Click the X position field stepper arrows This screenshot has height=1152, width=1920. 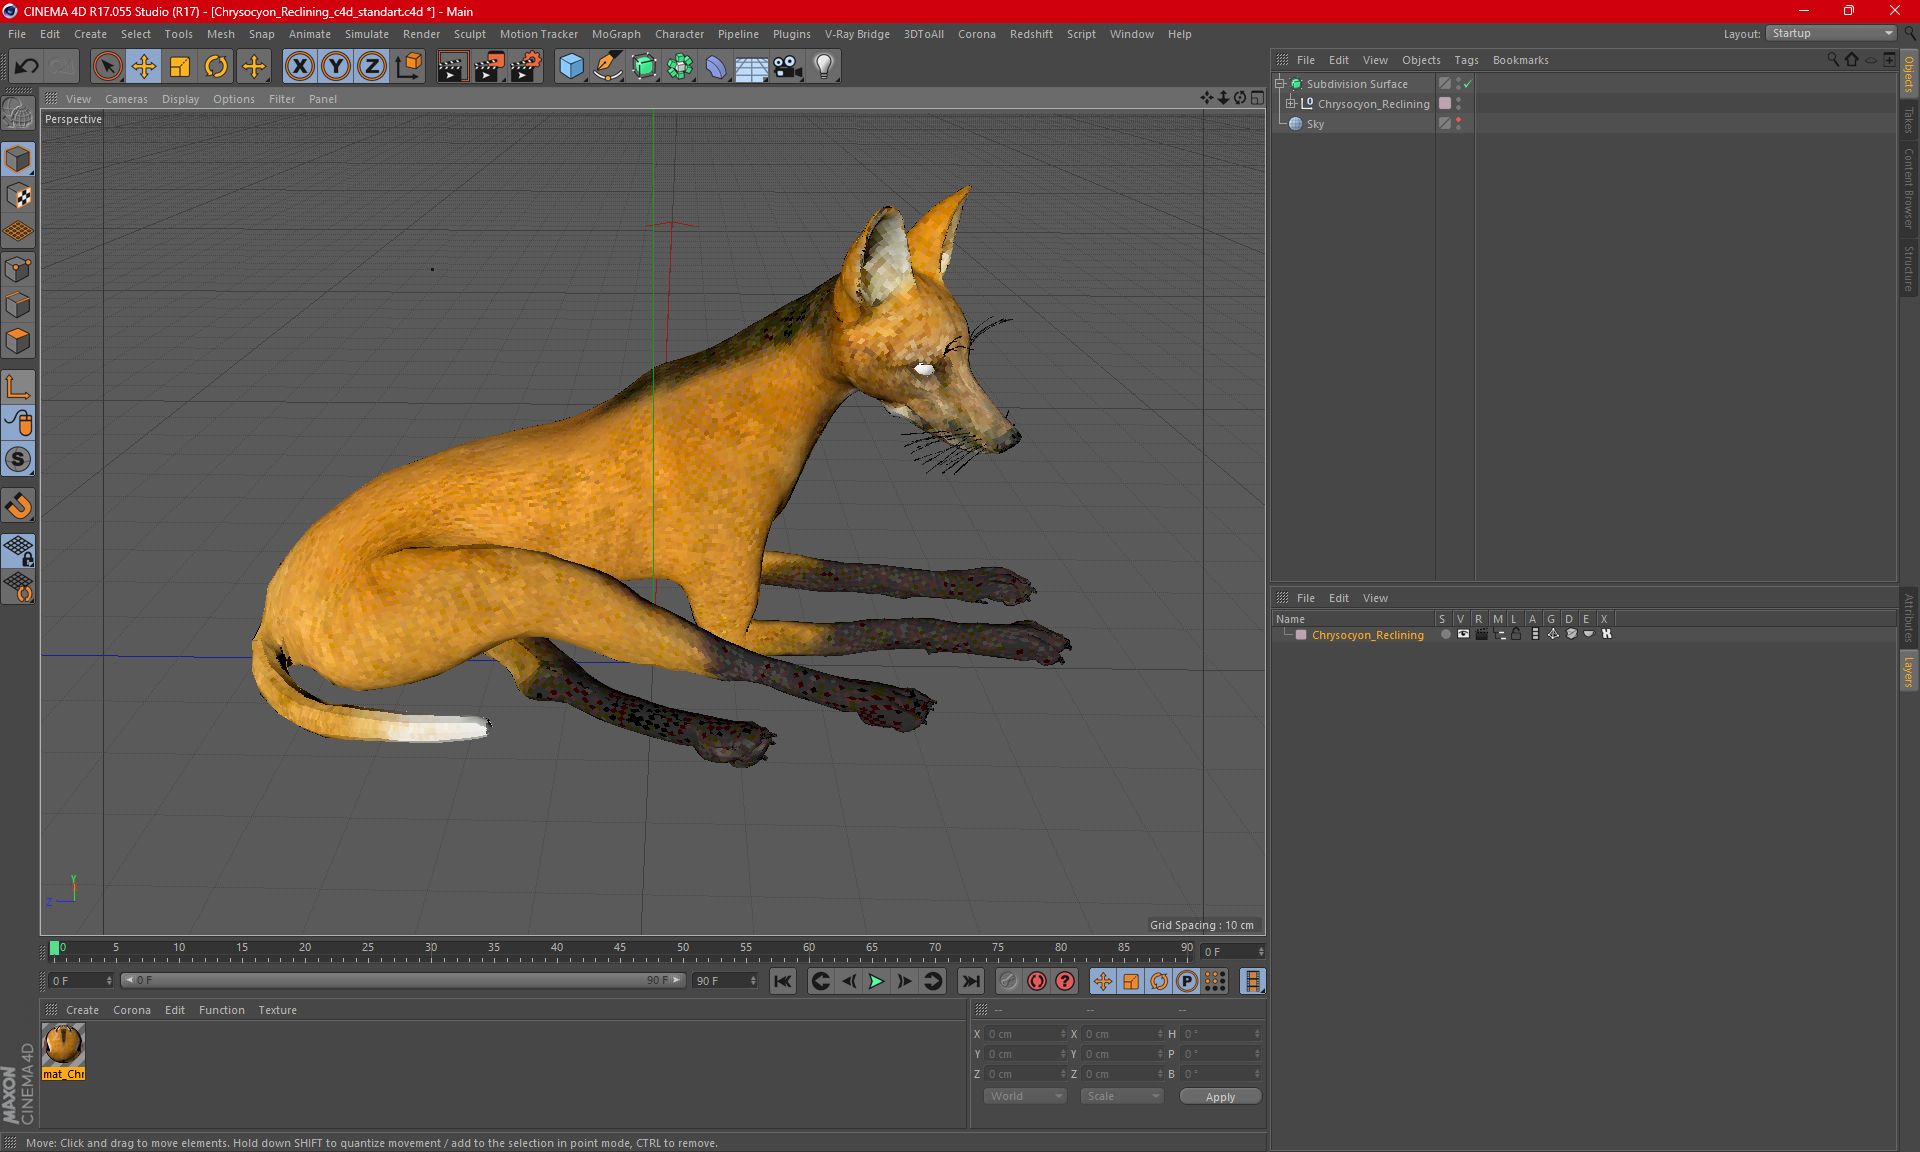coord(1063,1034)
